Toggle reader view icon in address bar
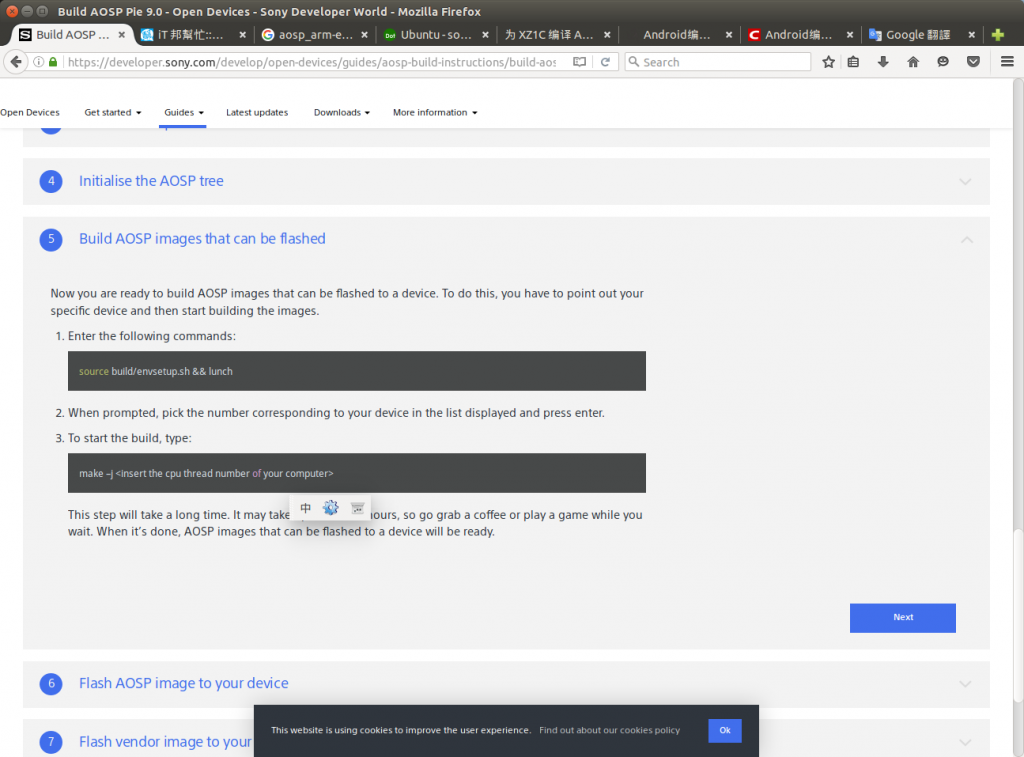 pyautogui.click(x=579, y=62)
